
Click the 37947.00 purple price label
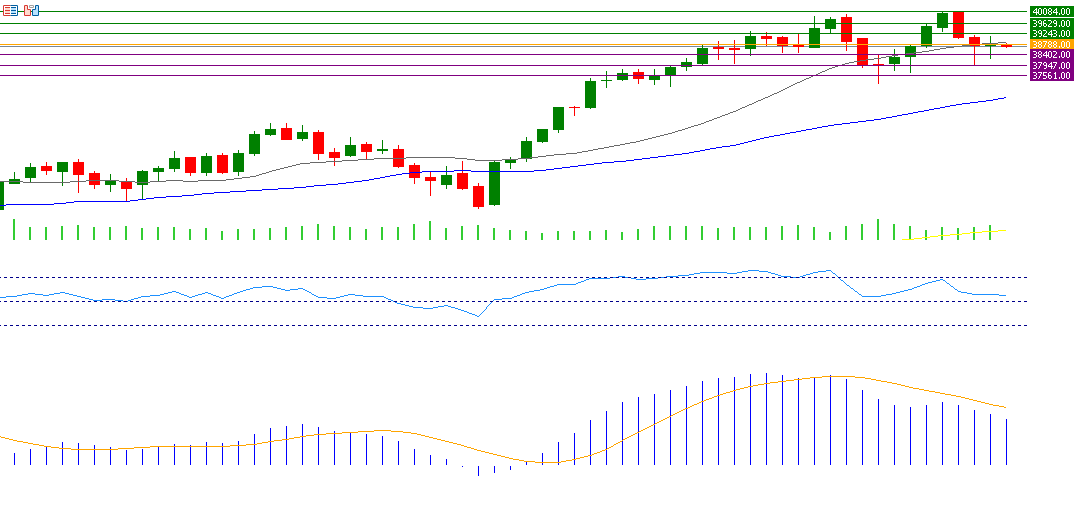pyautogui.click(x=1051, y=65)
